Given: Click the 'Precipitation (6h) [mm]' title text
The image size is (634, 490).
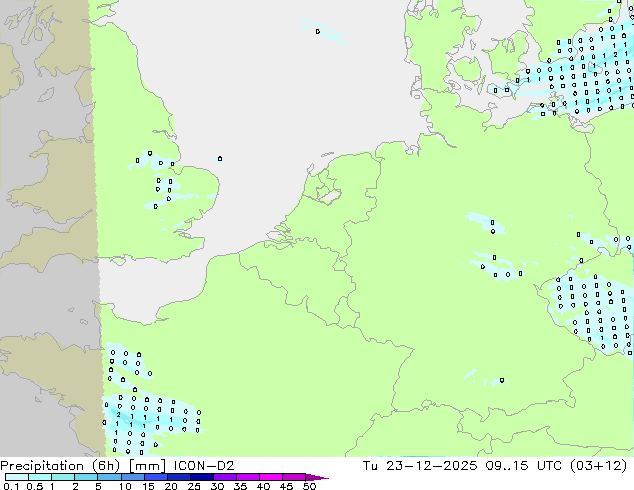Looking at the screenshot, I should pos(68,465).
